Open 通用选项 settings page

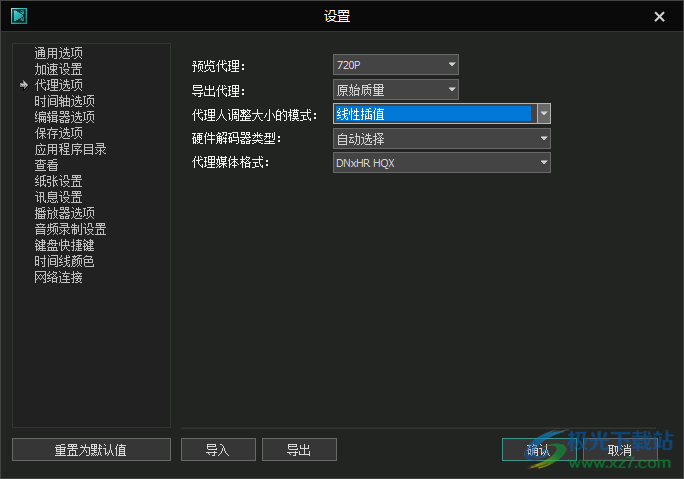pos(58,53)
